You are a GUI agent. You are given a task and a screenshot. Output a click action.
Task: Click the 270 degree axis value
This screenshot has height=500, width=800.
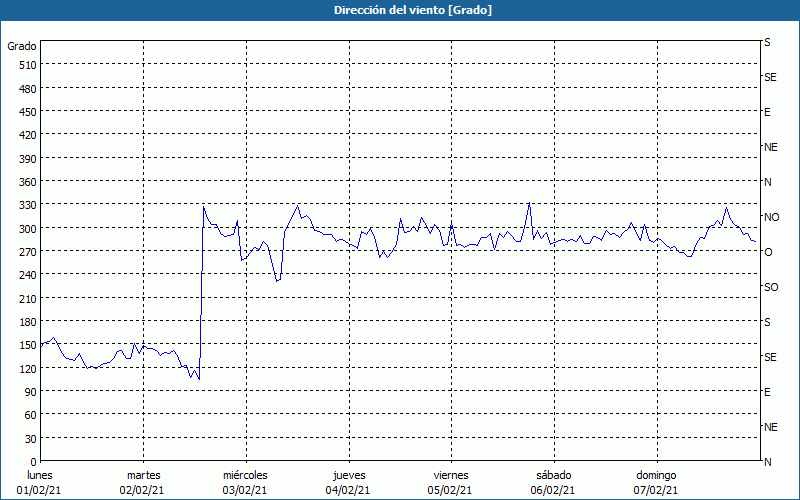coord(28,252)
